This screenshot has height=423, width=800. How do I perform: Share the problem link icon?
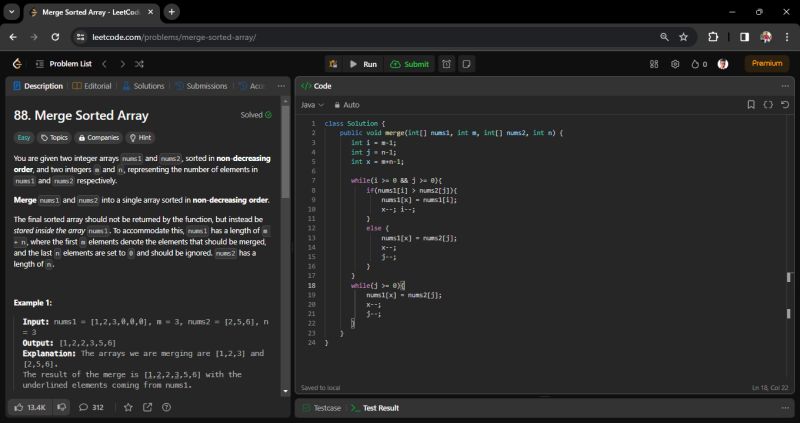tap(147, 407)
